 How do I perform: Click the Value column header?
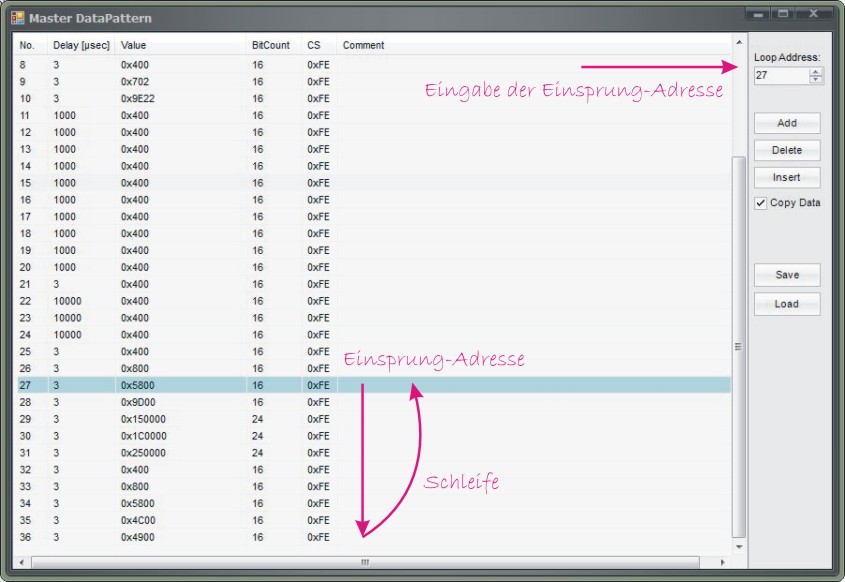[181, 45]
